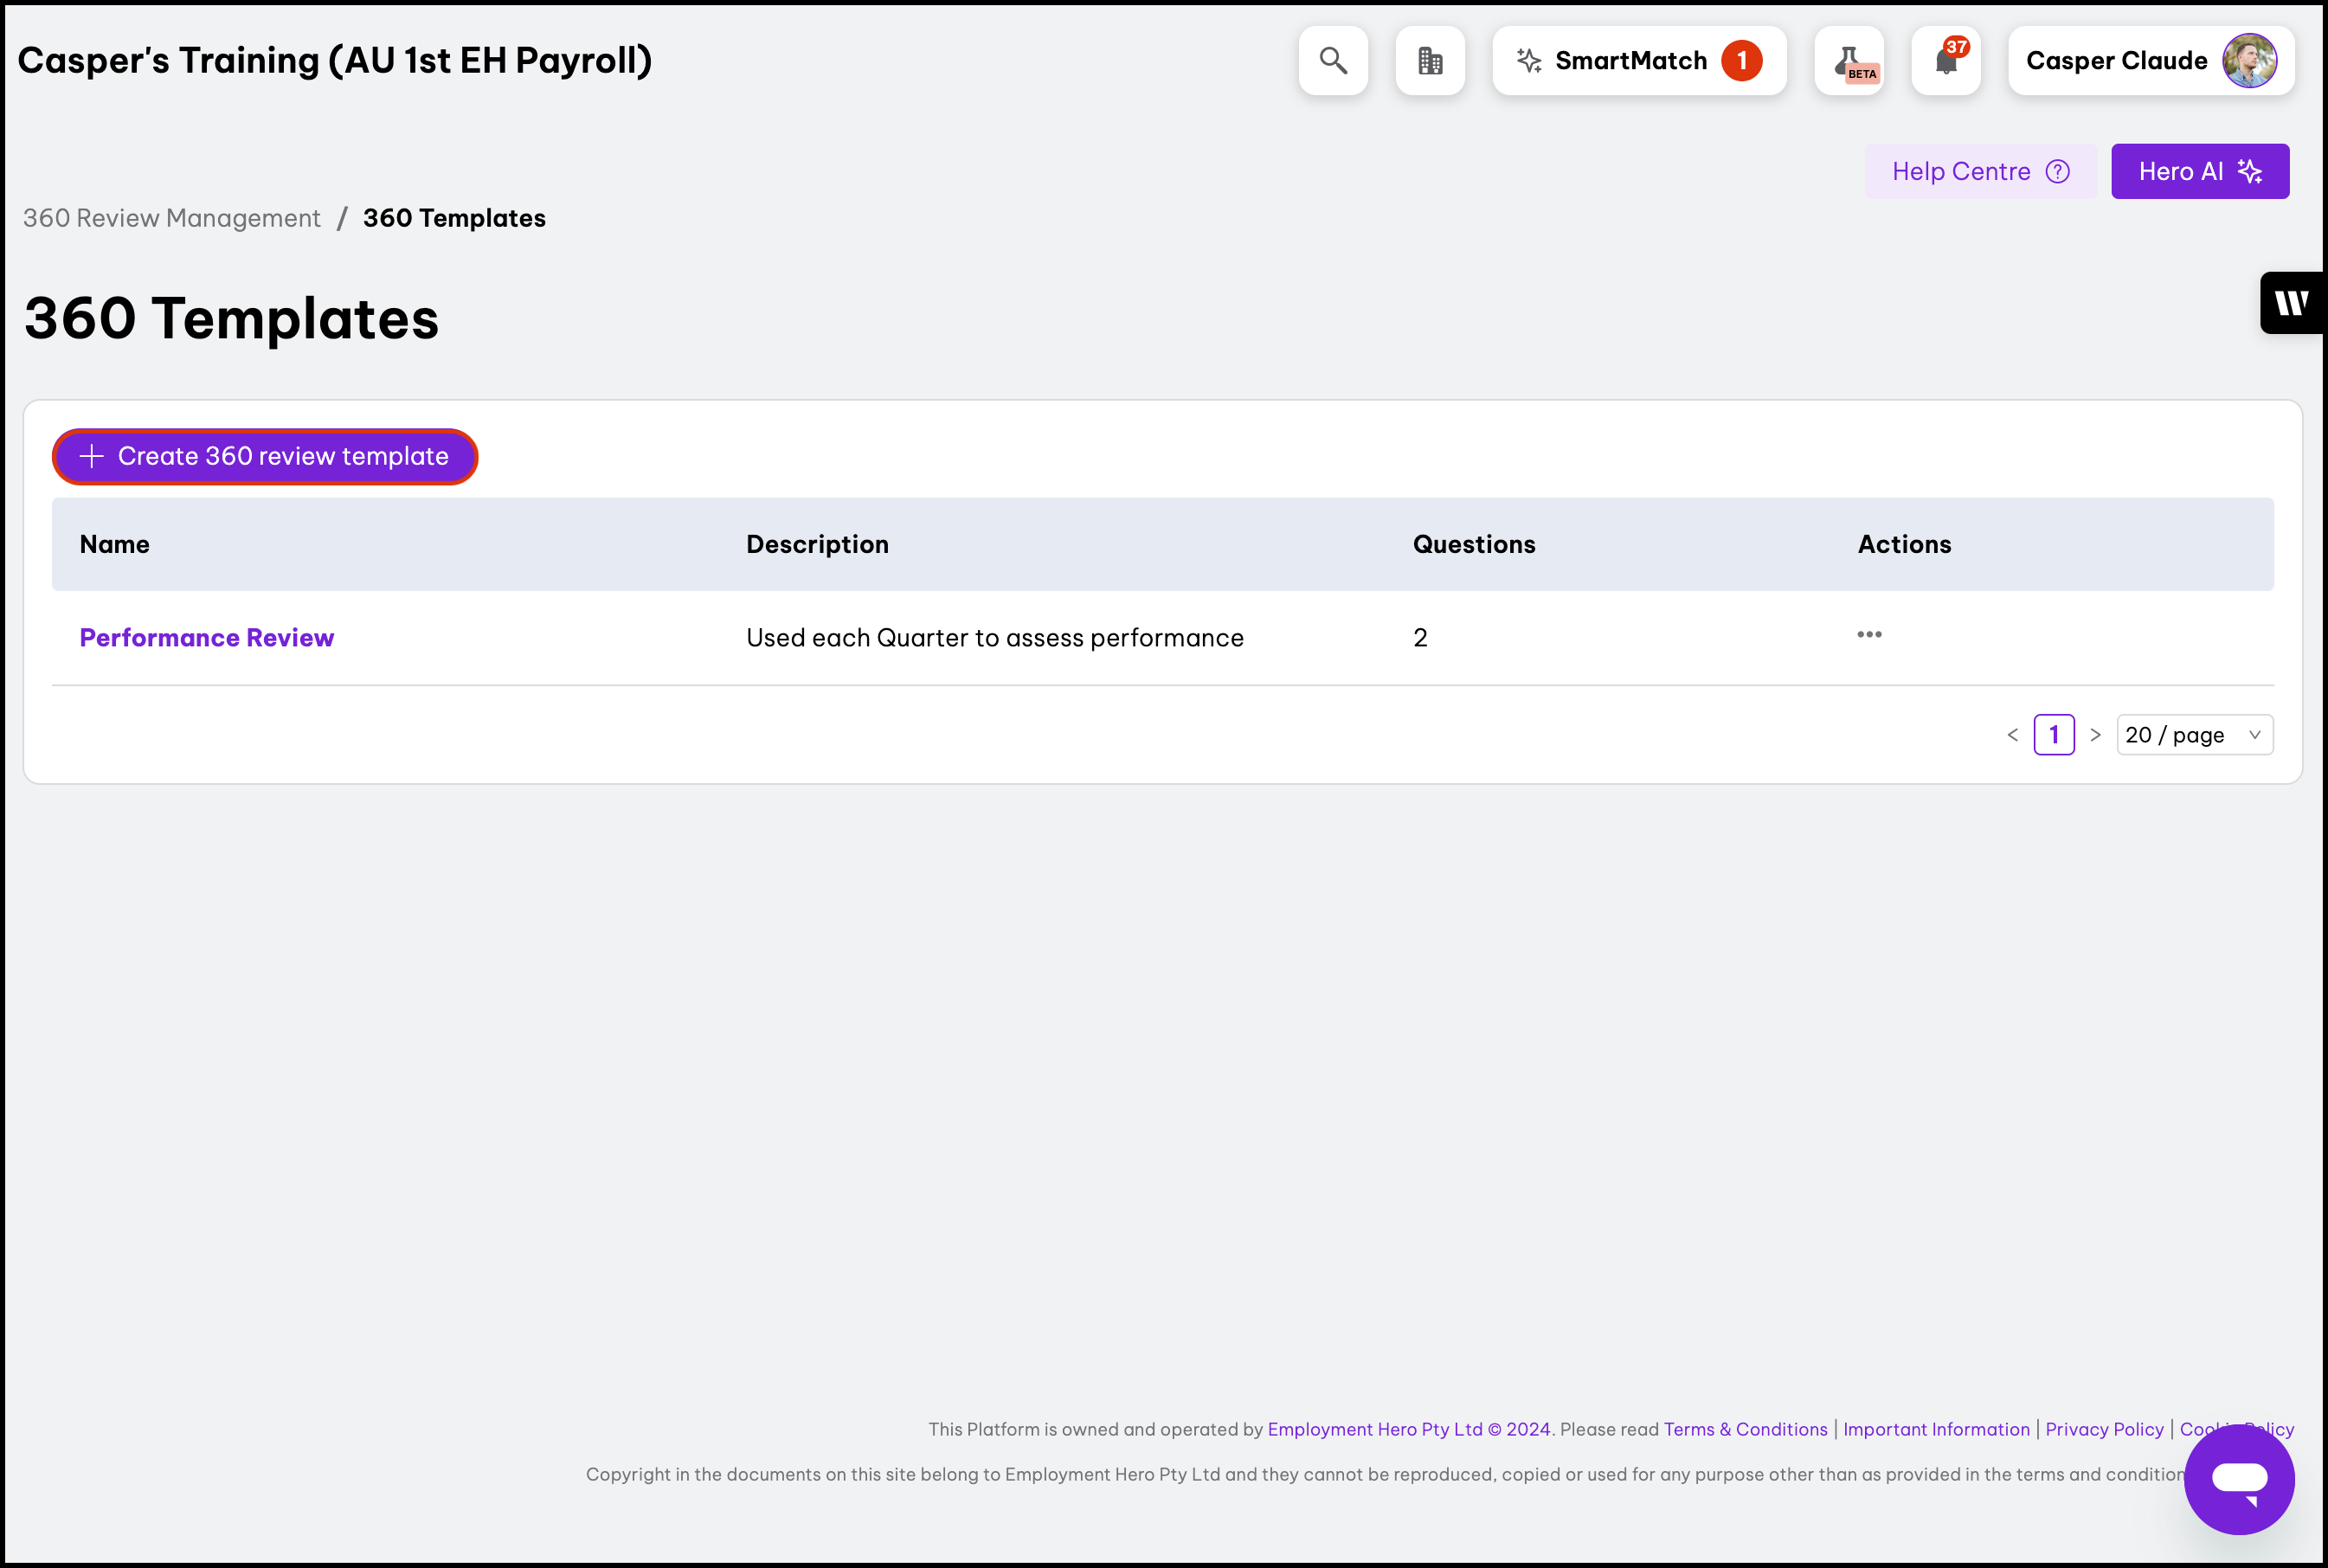Open the organisation building icon

coord(1430,61)
